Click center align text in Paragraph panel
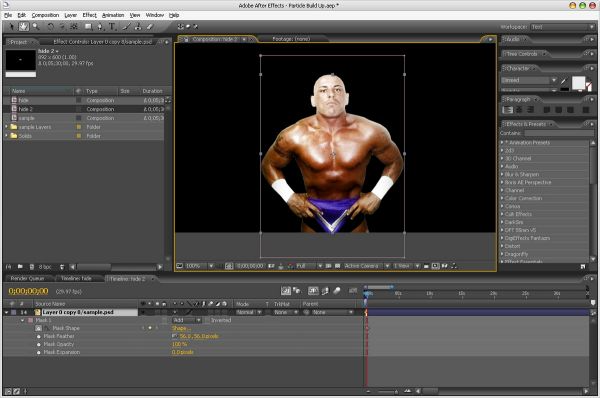600x398 pixels. click(519, 110)
